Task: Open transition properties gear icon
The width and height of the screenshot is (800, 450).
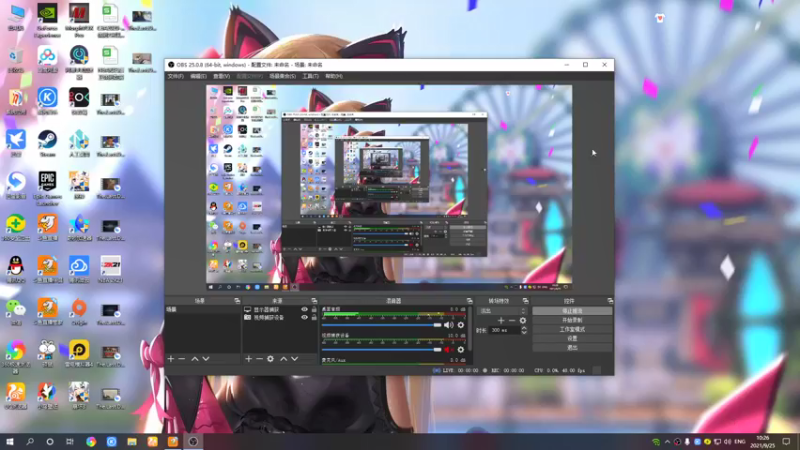Action: (x=522, y=320)
